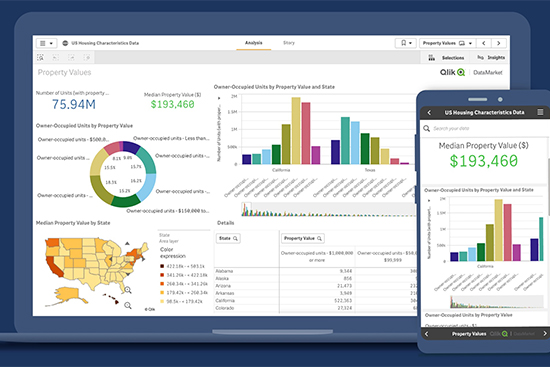This screenshot has width=550, height=367.
Task: Tap the back arrow on phone header
Action: pos(429,112)
